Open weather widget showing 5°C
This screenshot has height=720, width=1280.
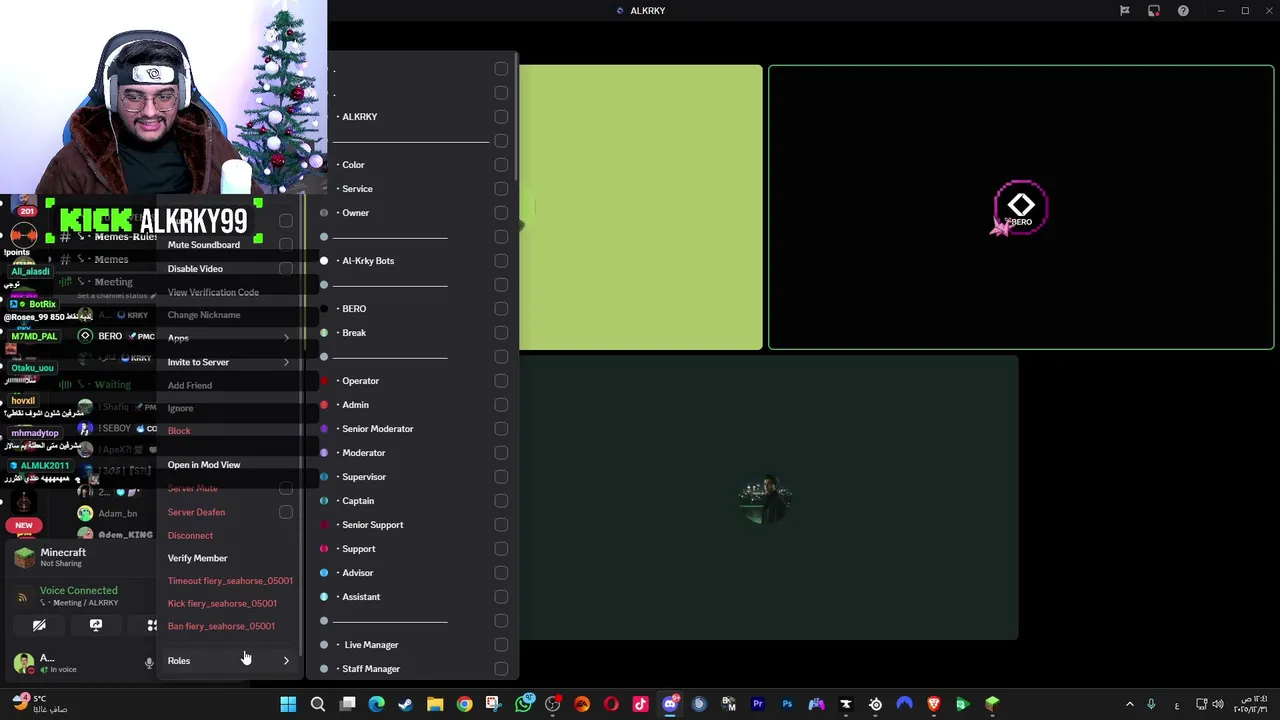38,704
